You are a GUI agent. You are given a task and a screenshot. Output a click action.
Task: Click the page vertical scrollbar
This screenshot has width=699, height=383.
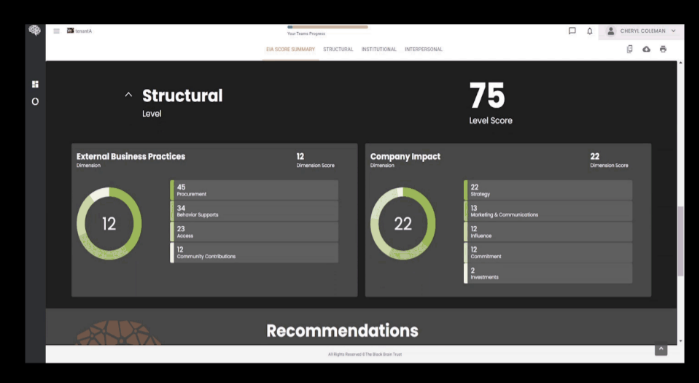[x=680, y=241]
